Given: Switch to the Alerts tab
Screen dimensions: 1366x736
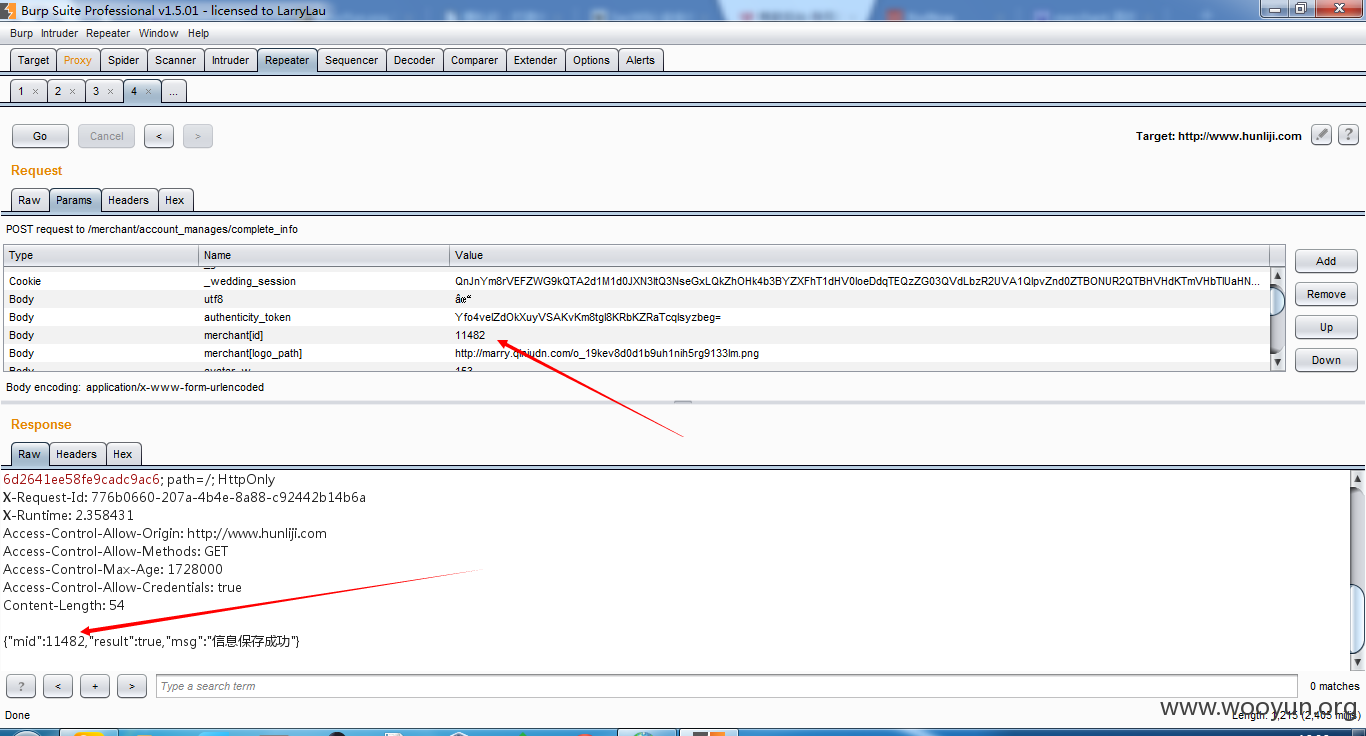Looking at the screenshot, I should (x=640, y=60).
